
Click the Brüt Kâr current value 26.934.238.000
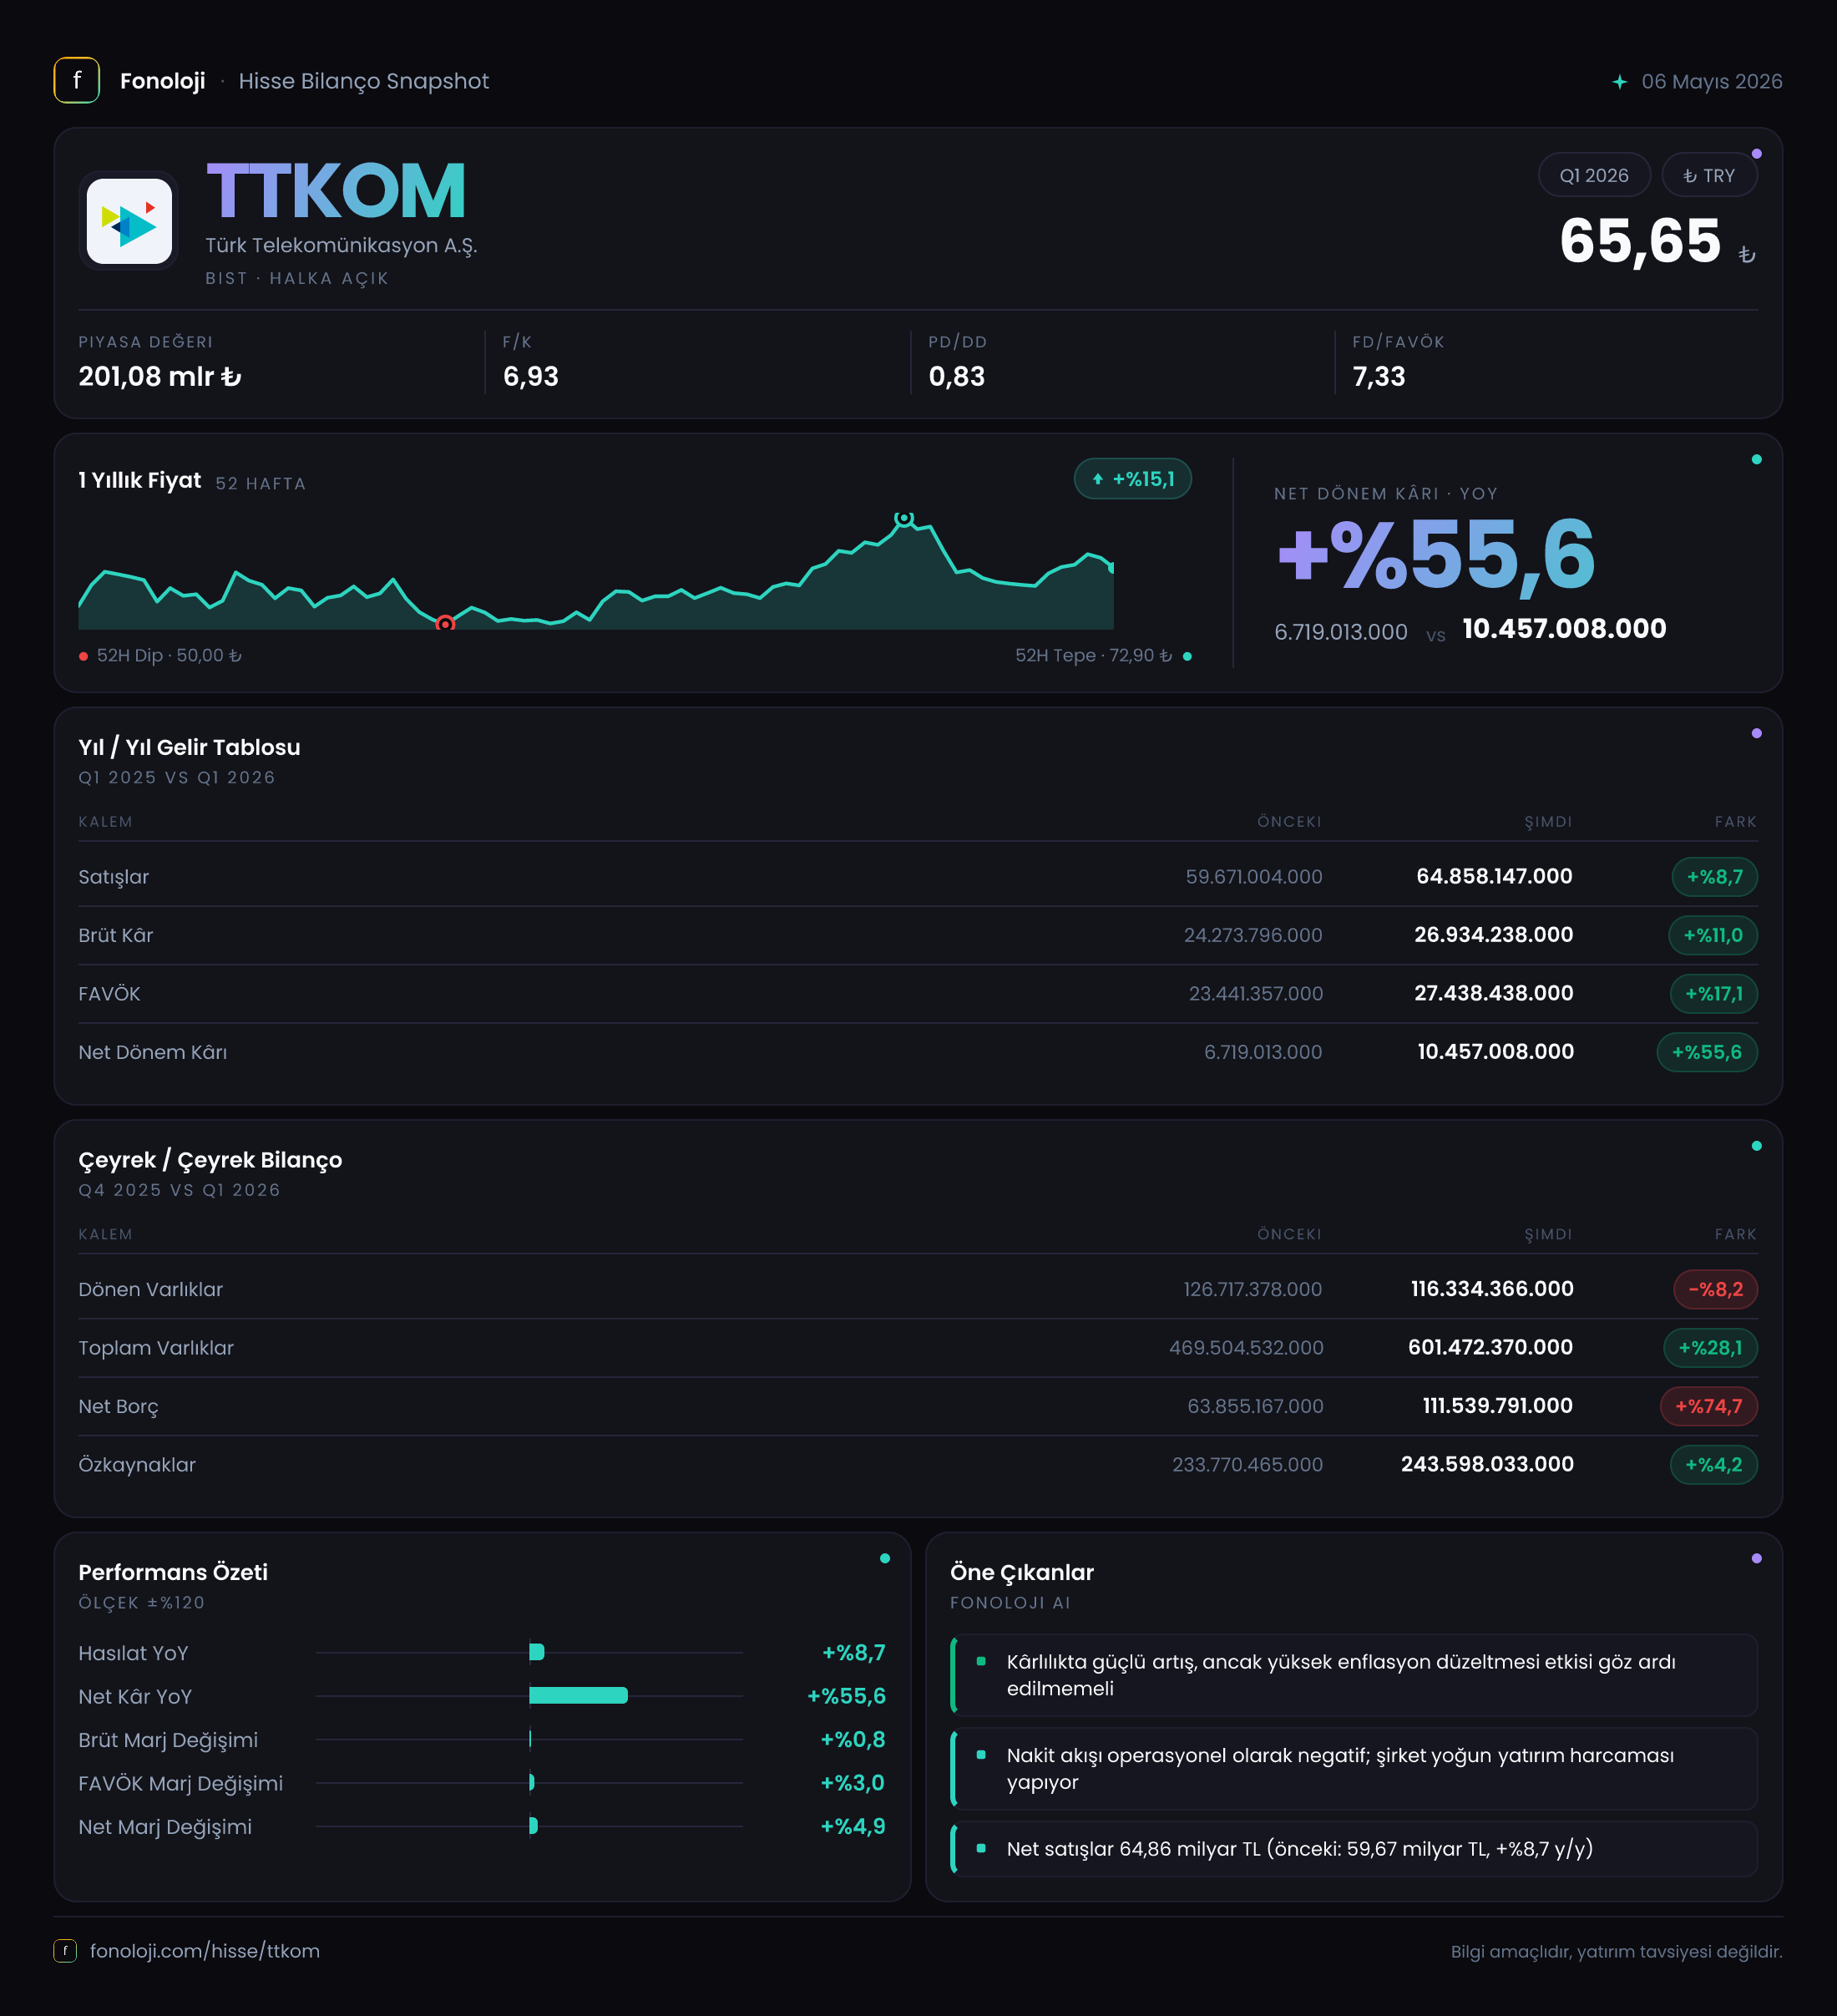click(1493, 935)
